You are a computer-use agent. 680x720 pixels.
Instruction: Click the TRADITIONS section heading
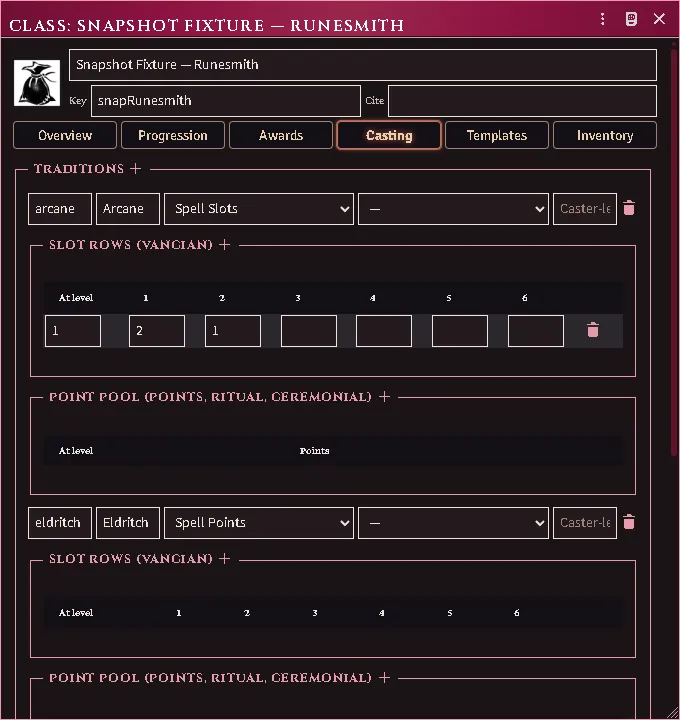click(79, 169)
